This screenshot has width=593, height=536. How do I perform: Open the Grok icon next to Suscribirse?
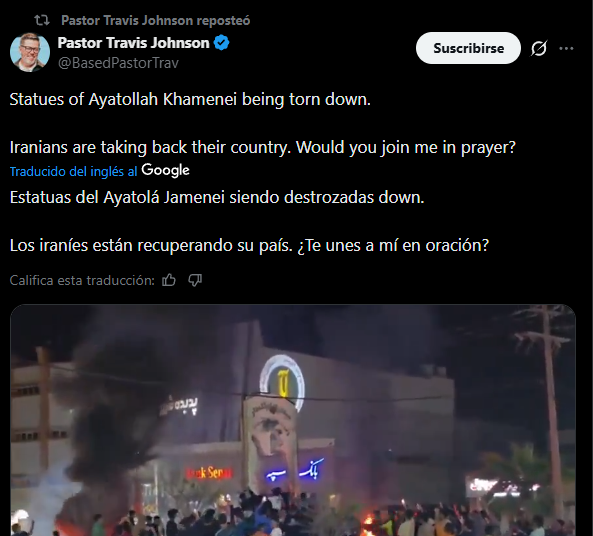pos(539,48)
